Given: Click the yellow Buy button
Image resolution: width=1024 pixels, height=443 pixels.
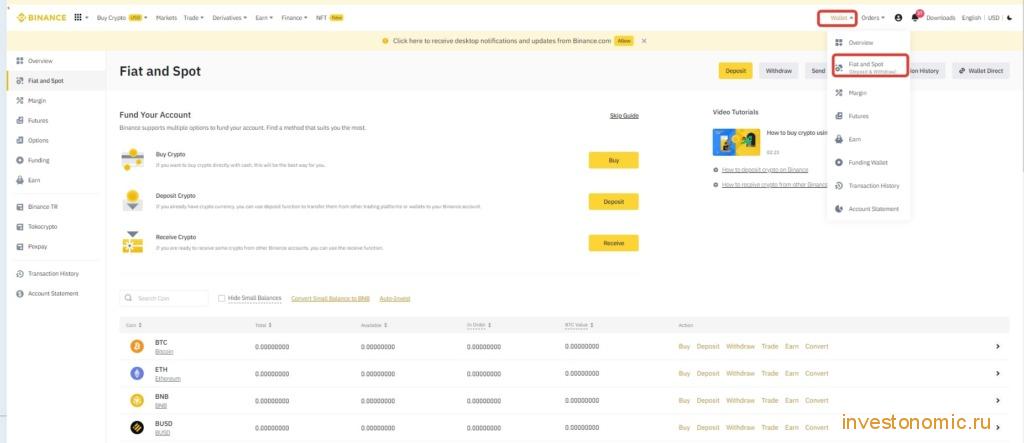Looking at the screenshot, I should click(x=613, y=160).
